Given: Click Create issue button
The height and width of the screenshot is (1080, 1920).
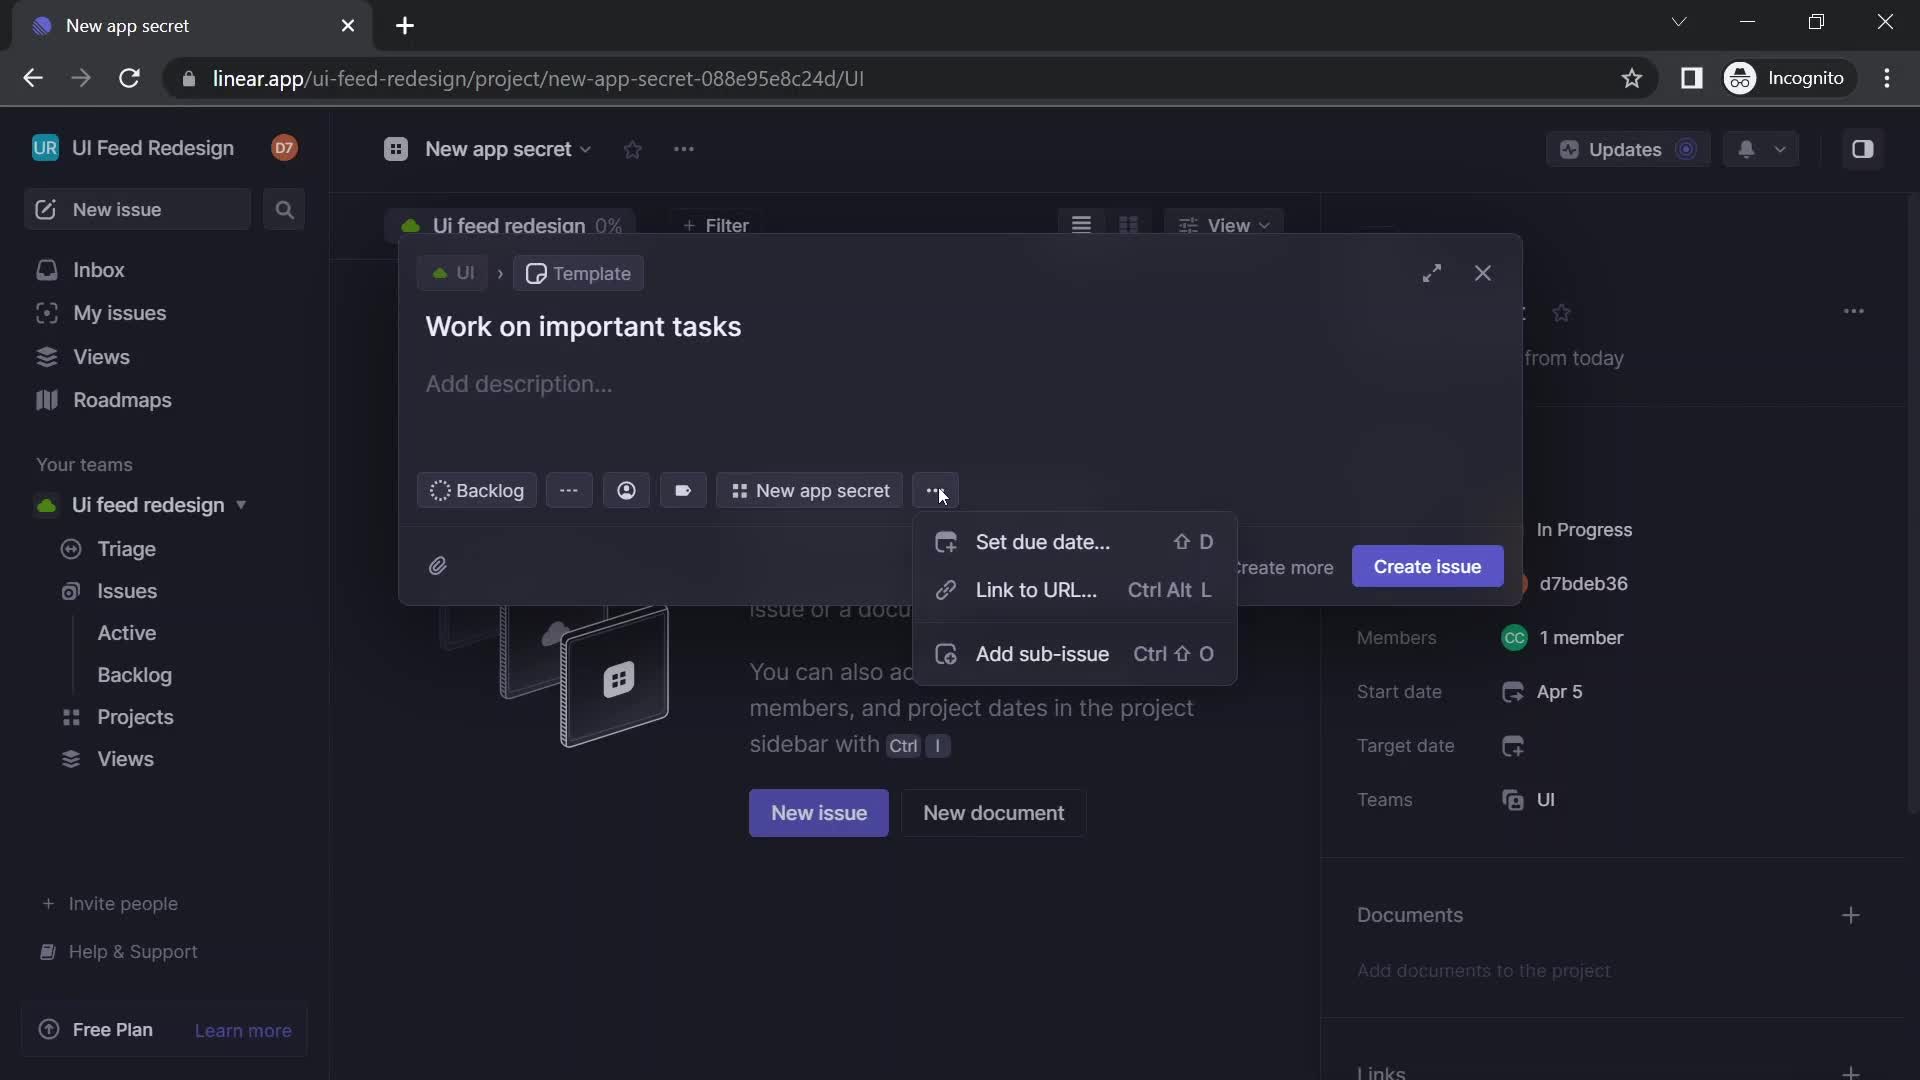Looking at the screenshot, I should [x=1427, y=567].
